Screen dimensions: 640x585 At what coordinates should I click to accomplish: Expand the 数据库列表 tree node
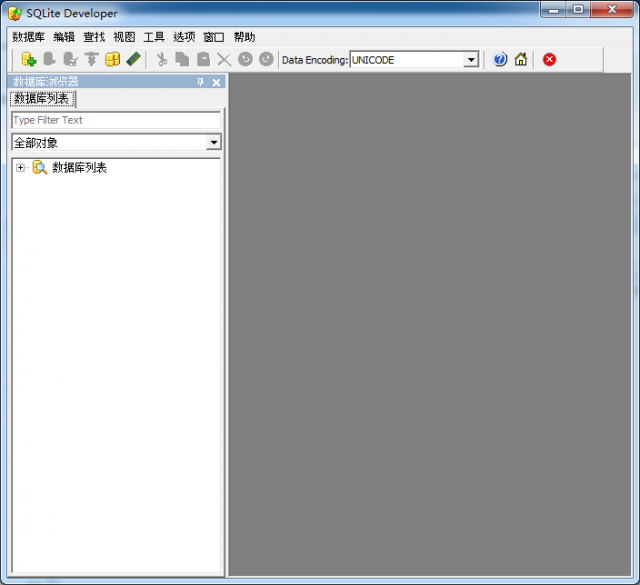20,168
